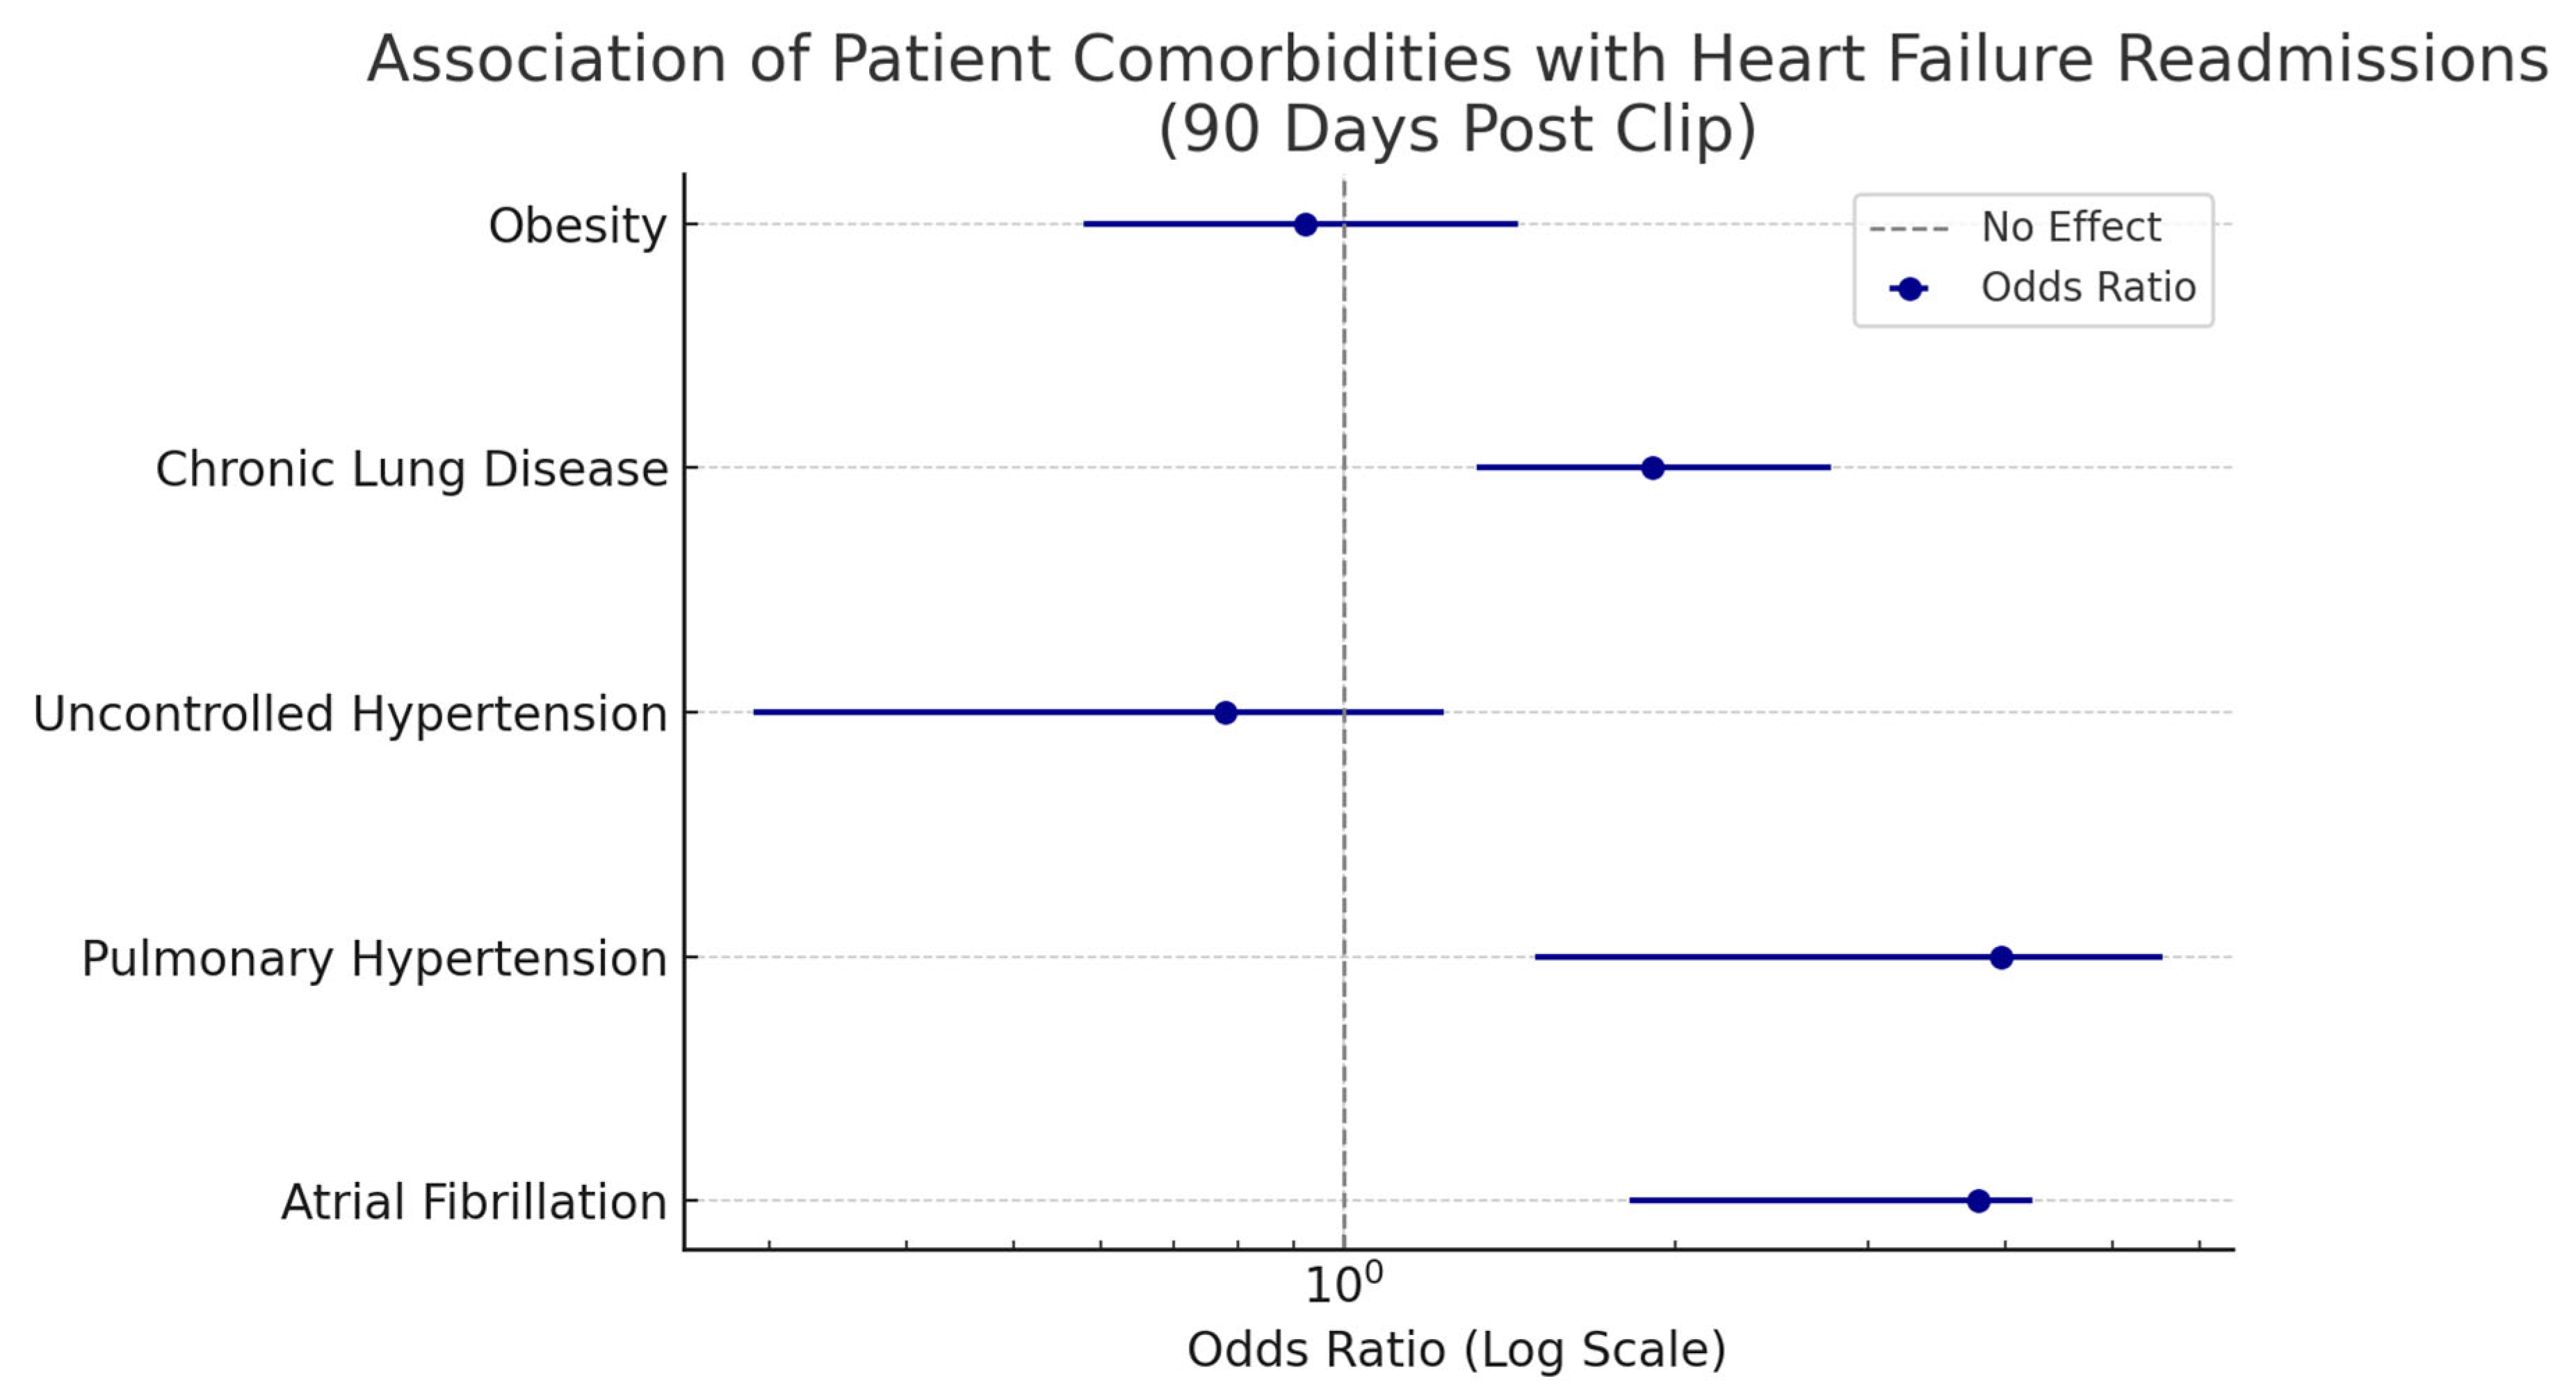Screen dimensions: 2576x1399
Task: Click the left end of Obesity confidence interval
Action: coord(1086,225)
